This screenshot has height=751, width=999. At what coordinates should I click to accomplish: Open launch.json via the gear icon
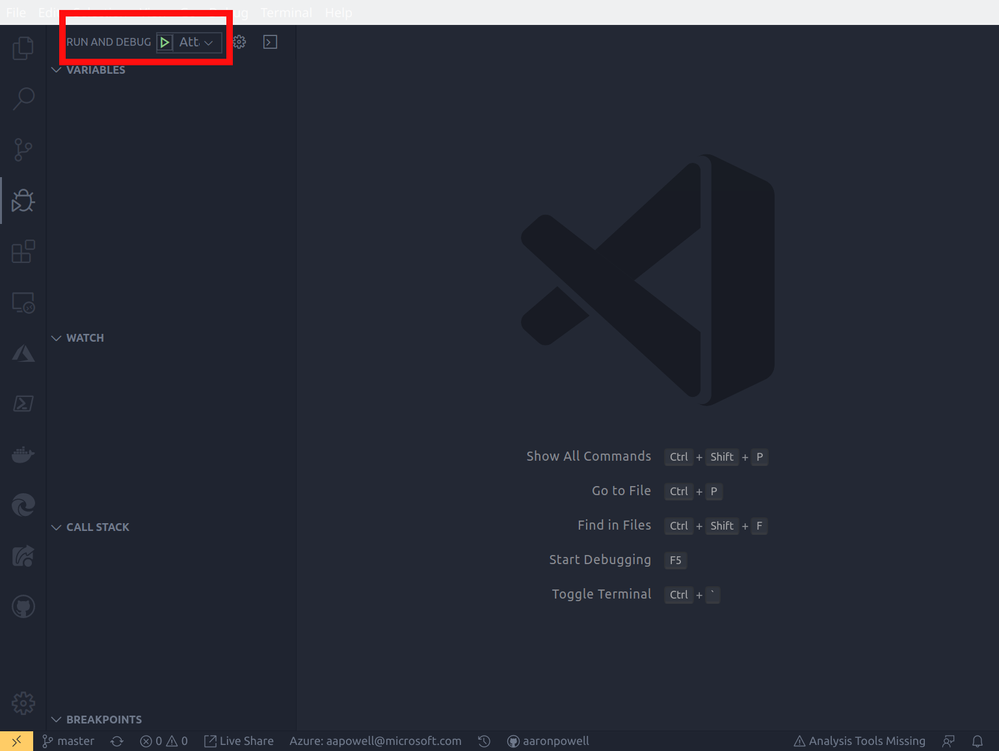(x=240, y=42)
